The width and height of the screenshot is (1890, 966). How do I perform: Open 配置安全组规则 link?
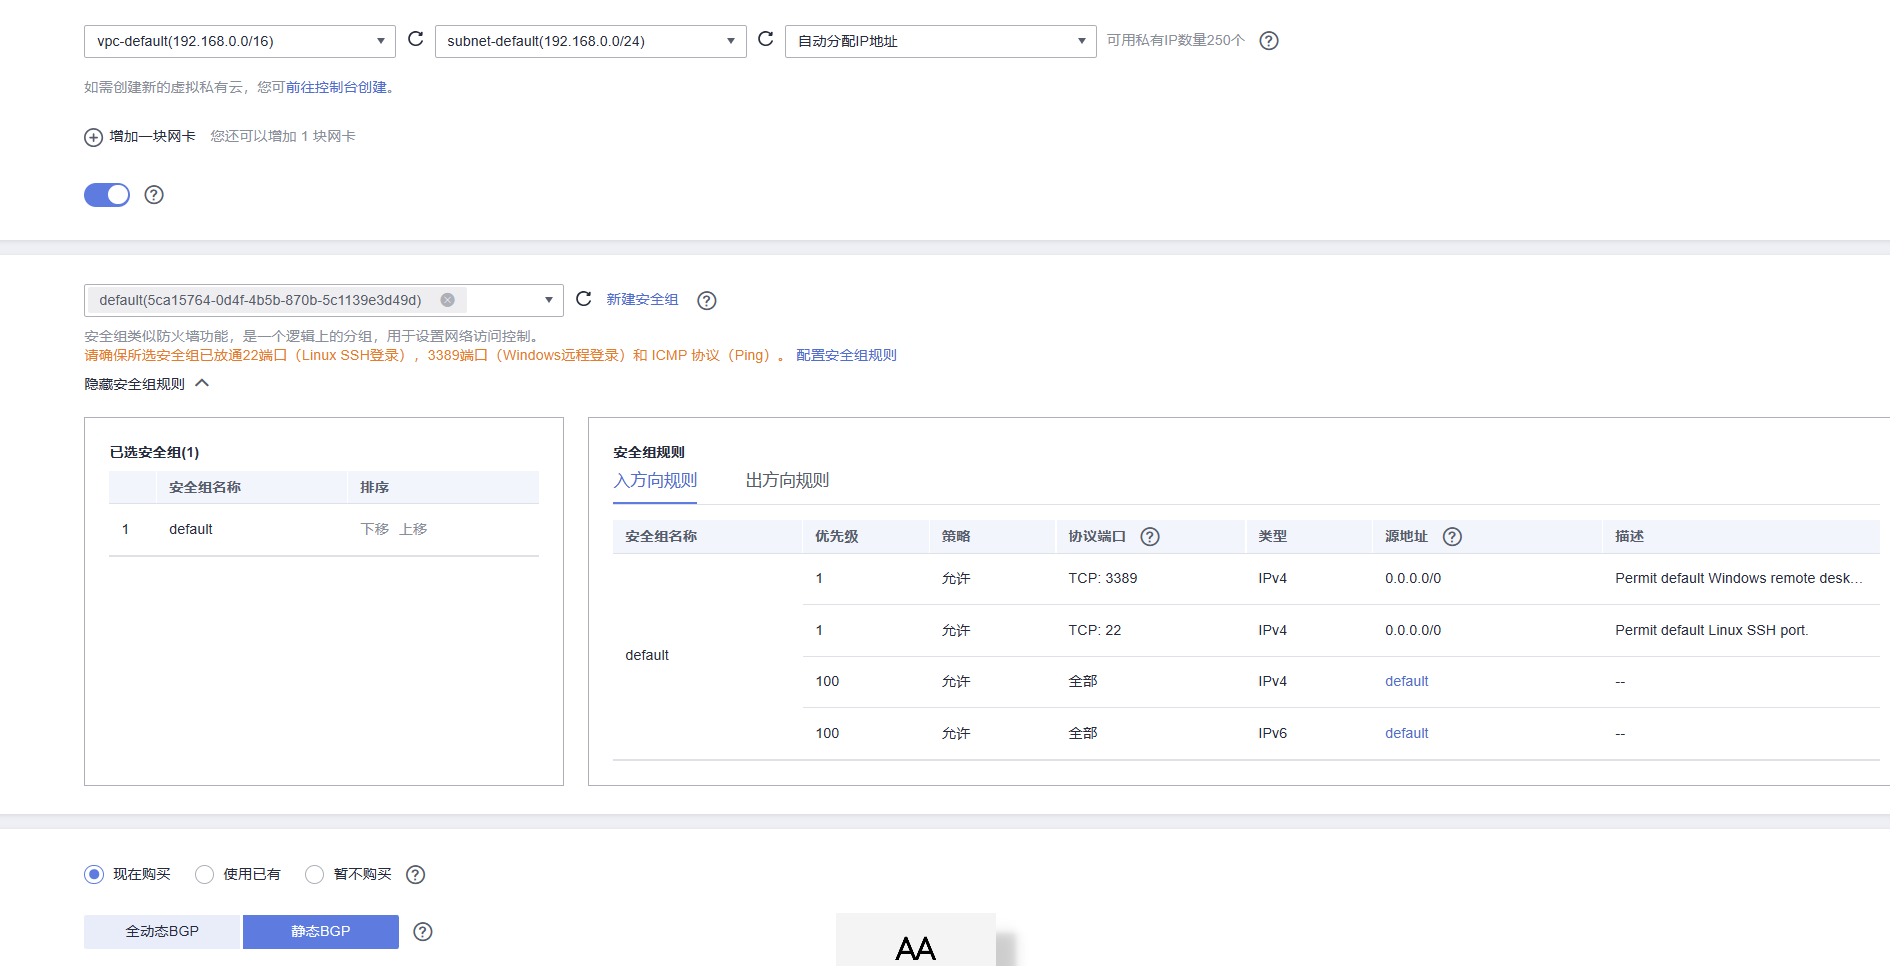[846, 356]
